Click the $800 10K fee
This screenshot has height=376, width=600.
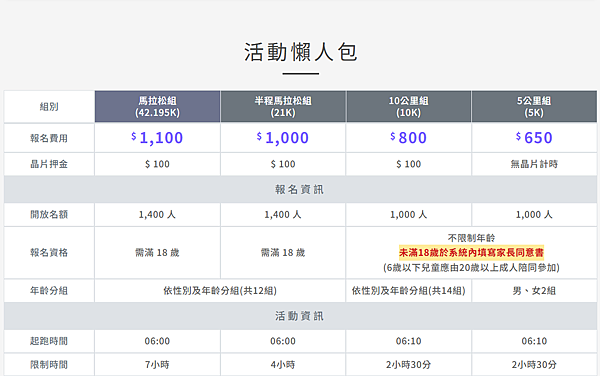(408, 138)
